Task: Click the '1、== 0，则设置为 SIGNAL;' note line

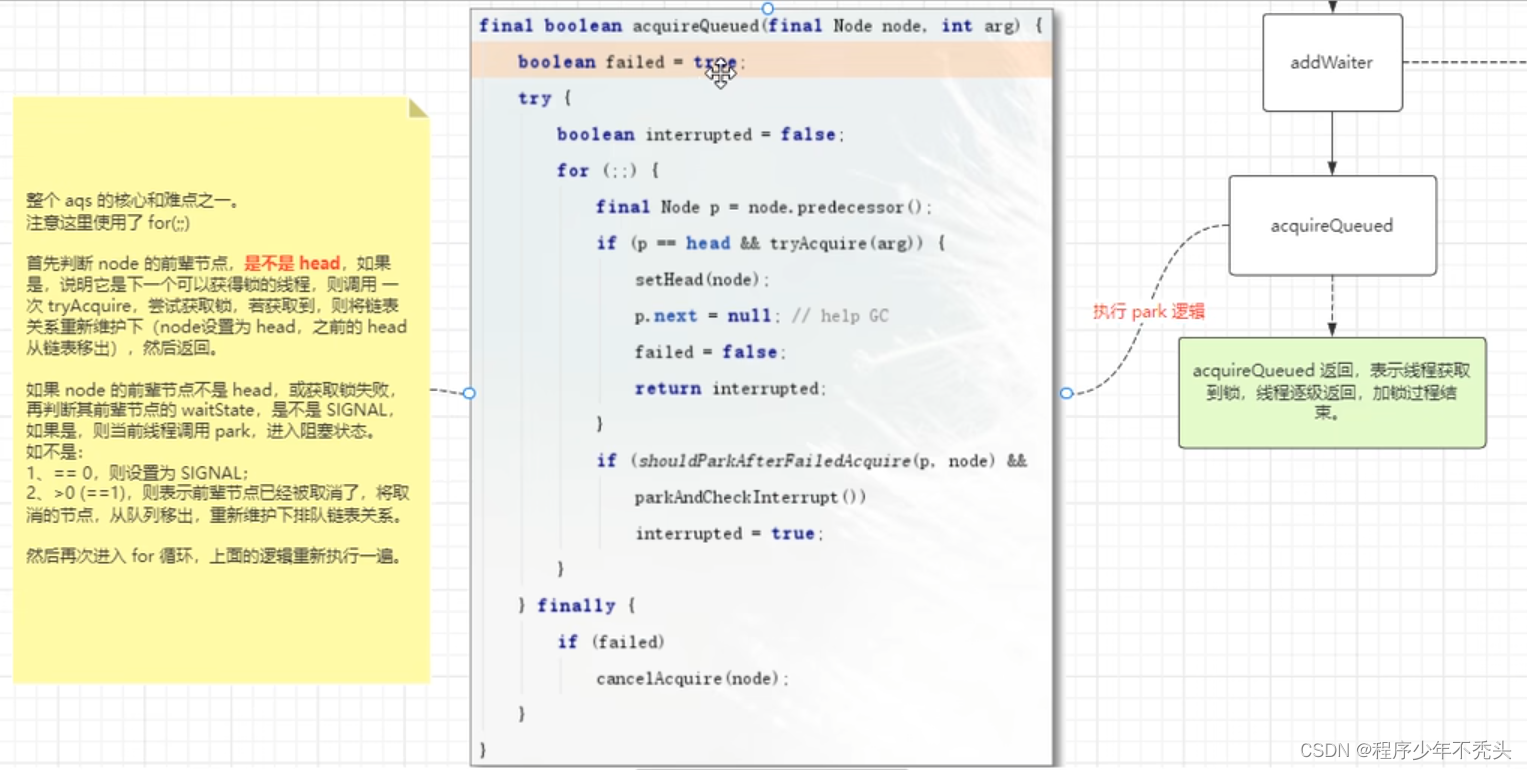Action: pos(138,472)
